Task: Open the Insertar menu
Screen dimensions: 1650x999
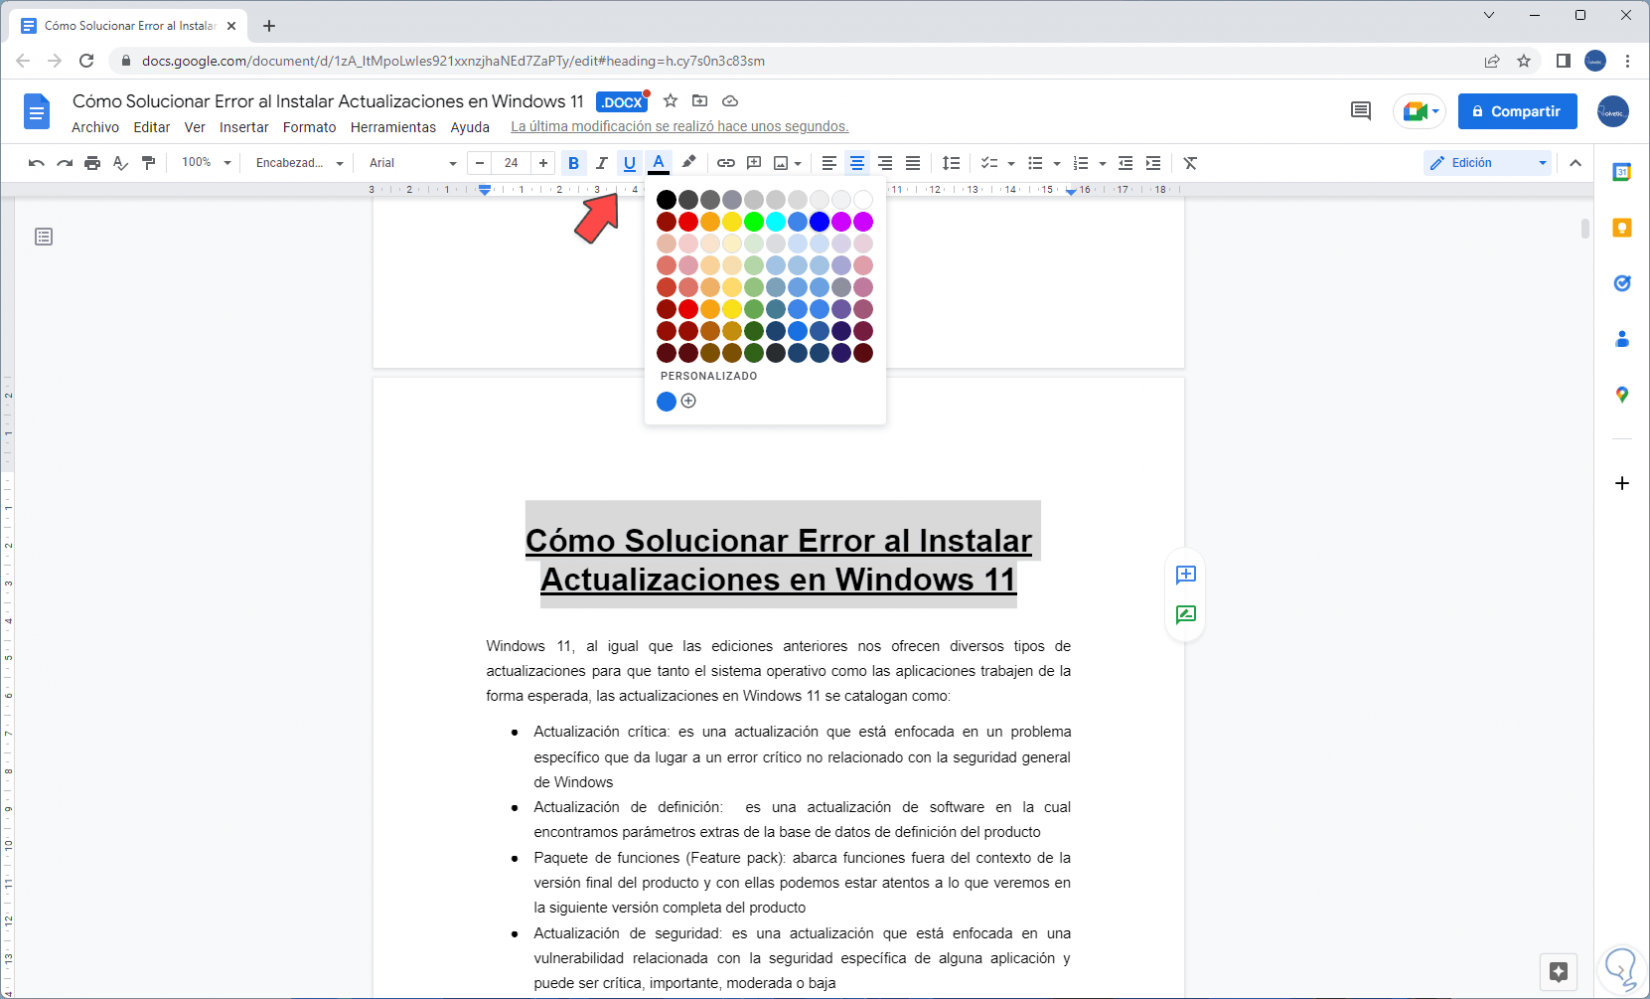Action: tap(244, 127)
